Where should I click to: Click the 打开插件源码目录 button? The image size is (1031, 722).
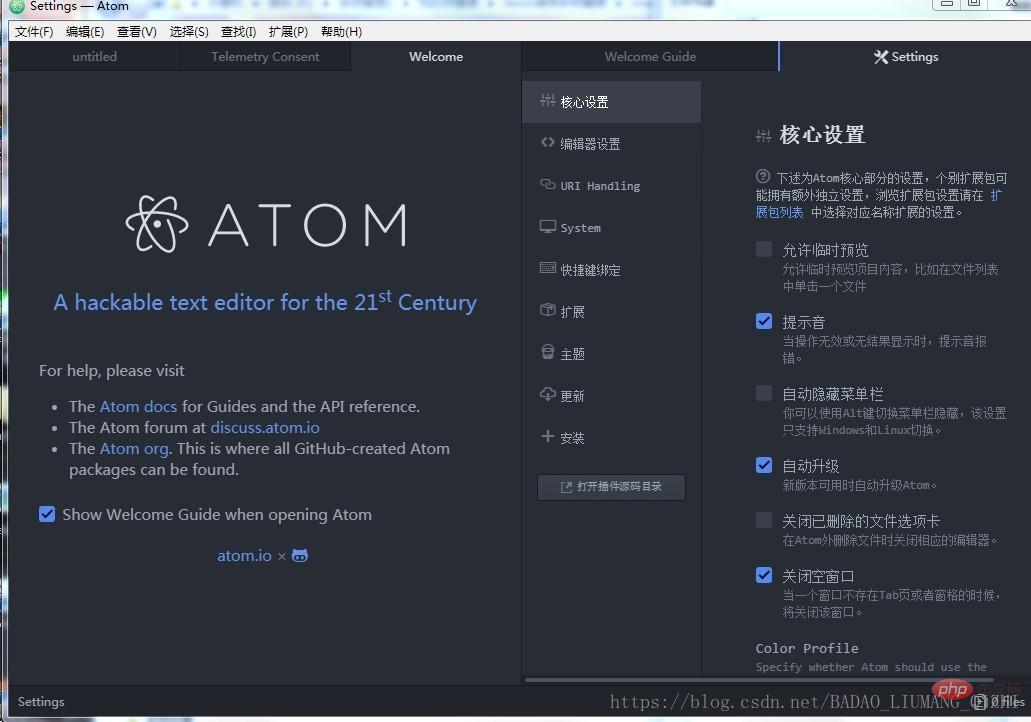[611, 487]
